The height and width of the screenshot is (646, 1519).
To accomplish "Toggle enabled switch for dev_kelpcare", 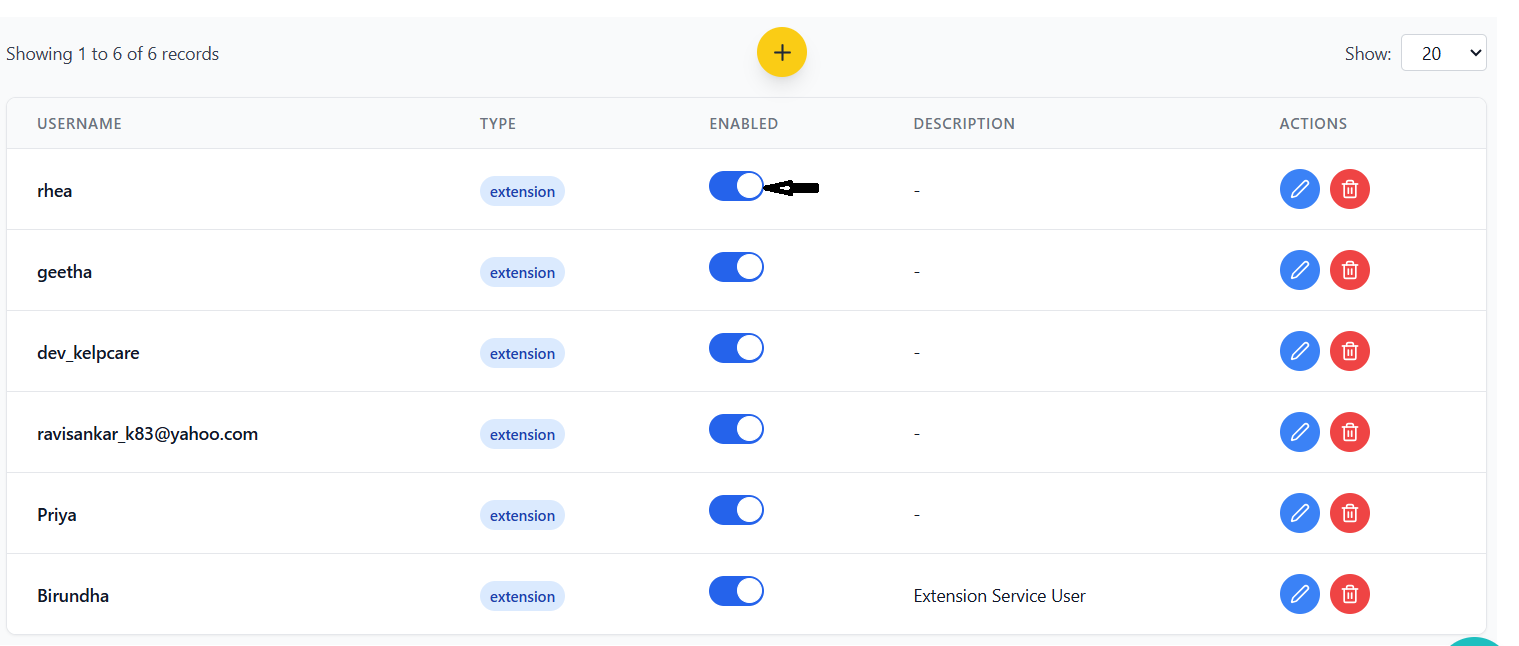I will (736, 348).
